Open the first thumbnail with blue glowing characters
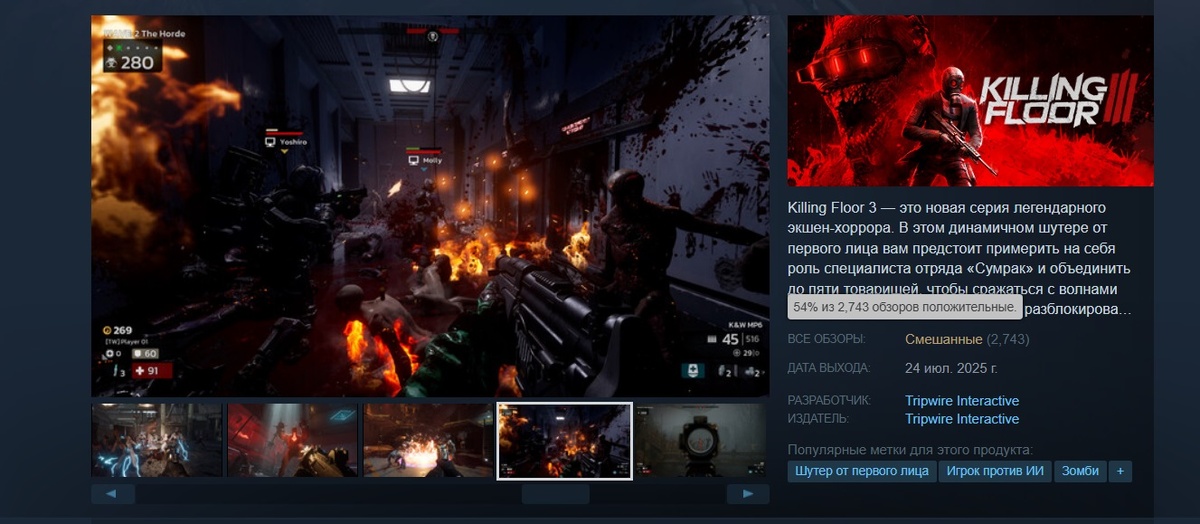This screenshot has height=524, width=1200. 157,440
